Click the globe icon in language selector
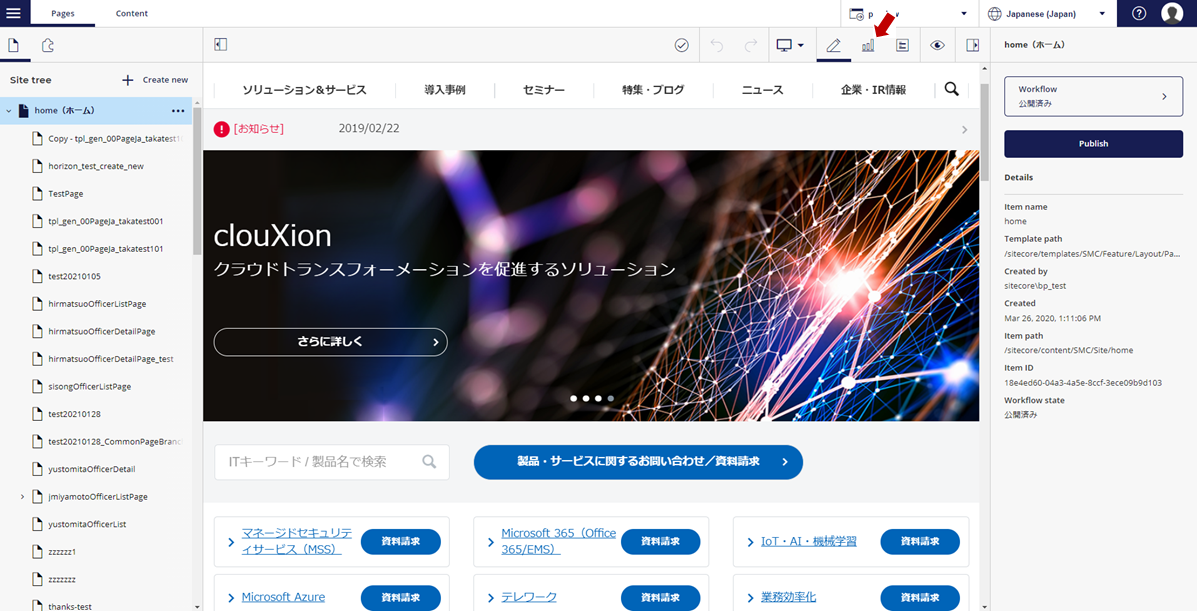The height and width of the screenshot is (611, 1197). (x=995, y=14)
